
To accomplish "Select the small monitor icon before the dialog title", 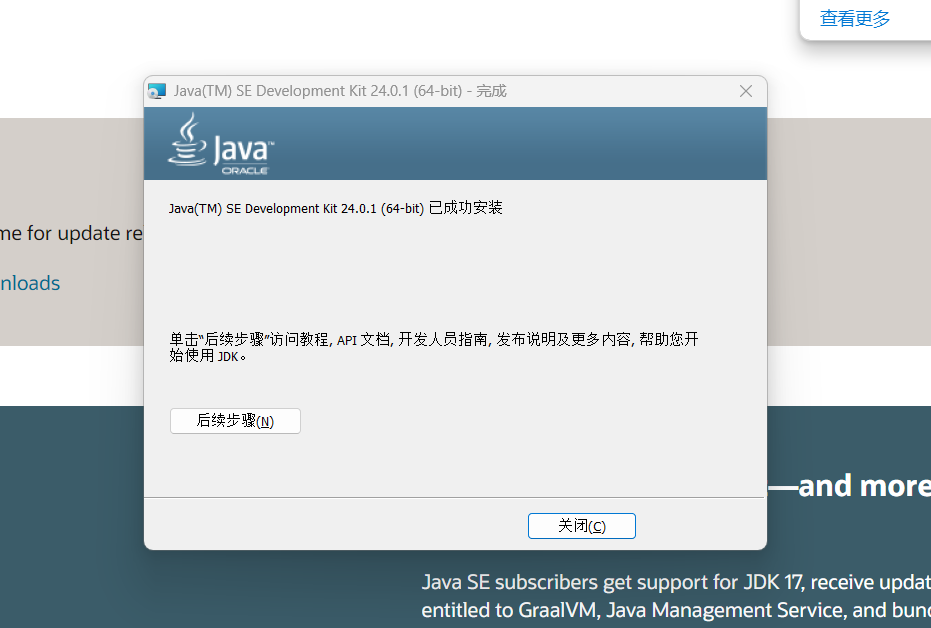I will point(158,90).
